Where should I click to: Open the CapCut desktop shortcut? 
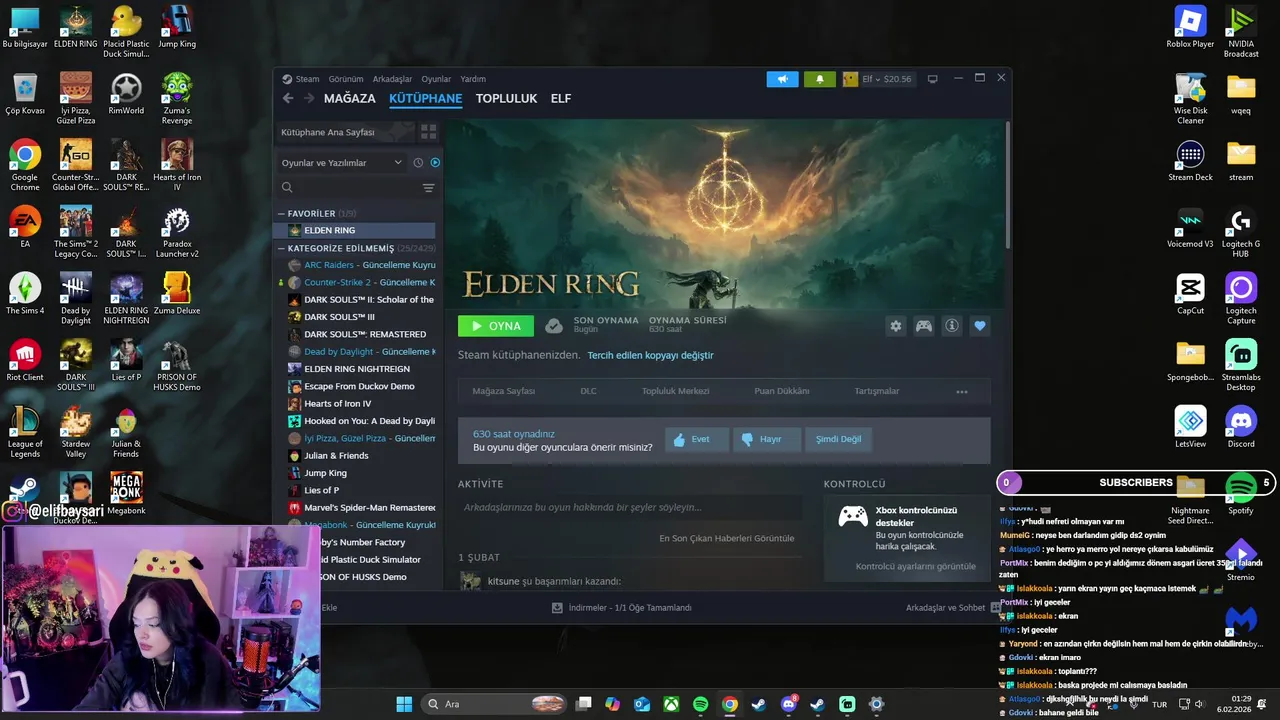(x=1190, y=294)
